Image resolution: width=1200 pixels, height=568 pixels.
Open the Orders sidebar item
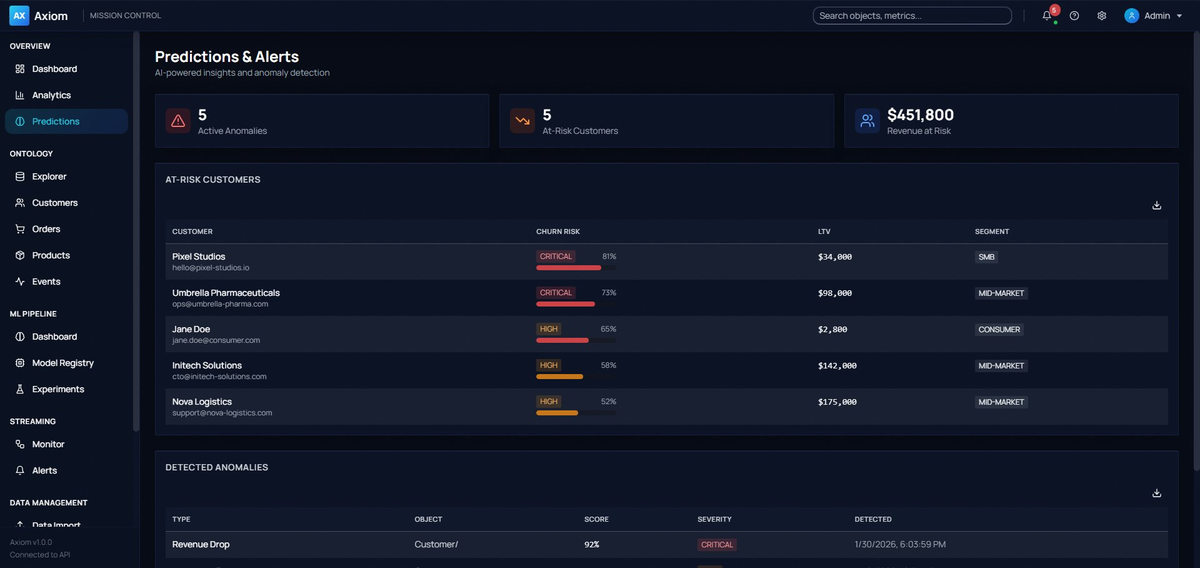point(66,229)
